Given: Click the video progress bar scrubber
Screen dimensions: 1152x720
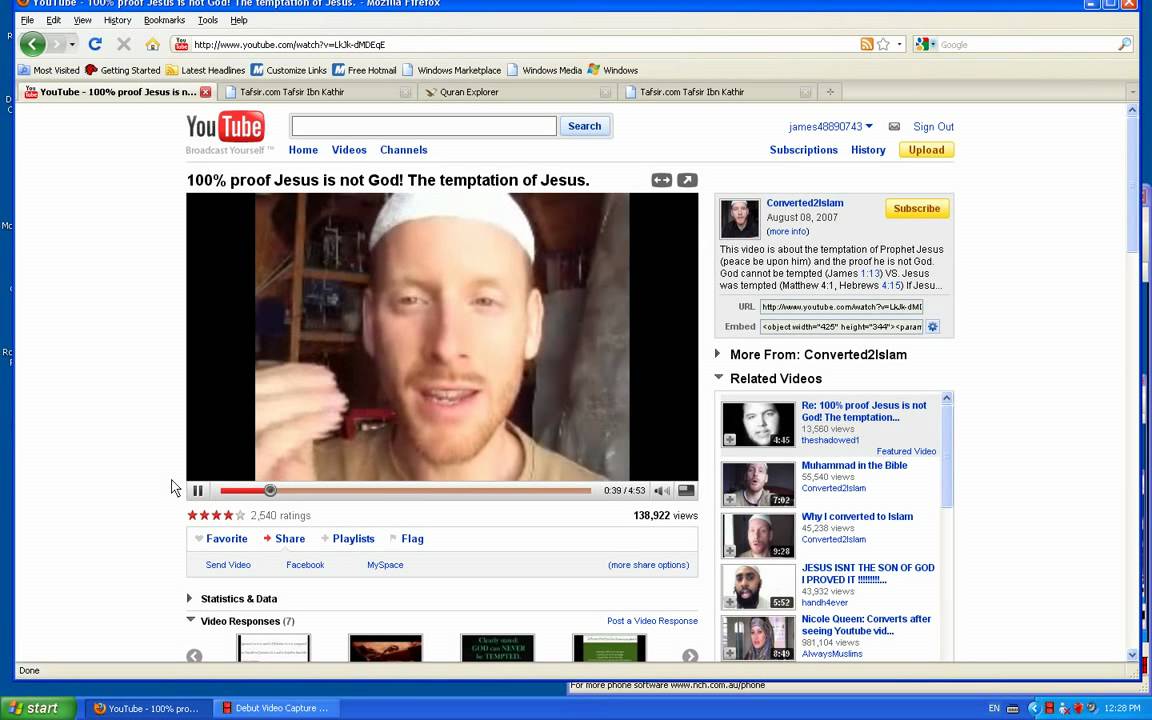Looking at the screenshot, I should (270, 491).
